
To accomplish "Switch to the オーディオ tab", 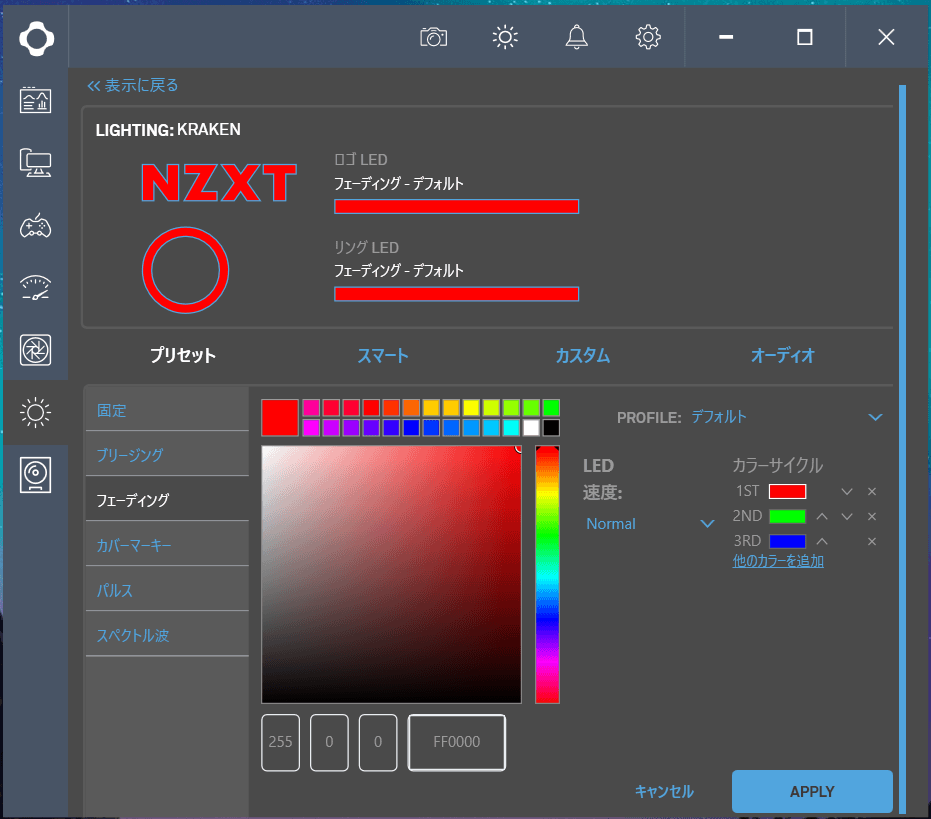I will (x=783, y=355).
